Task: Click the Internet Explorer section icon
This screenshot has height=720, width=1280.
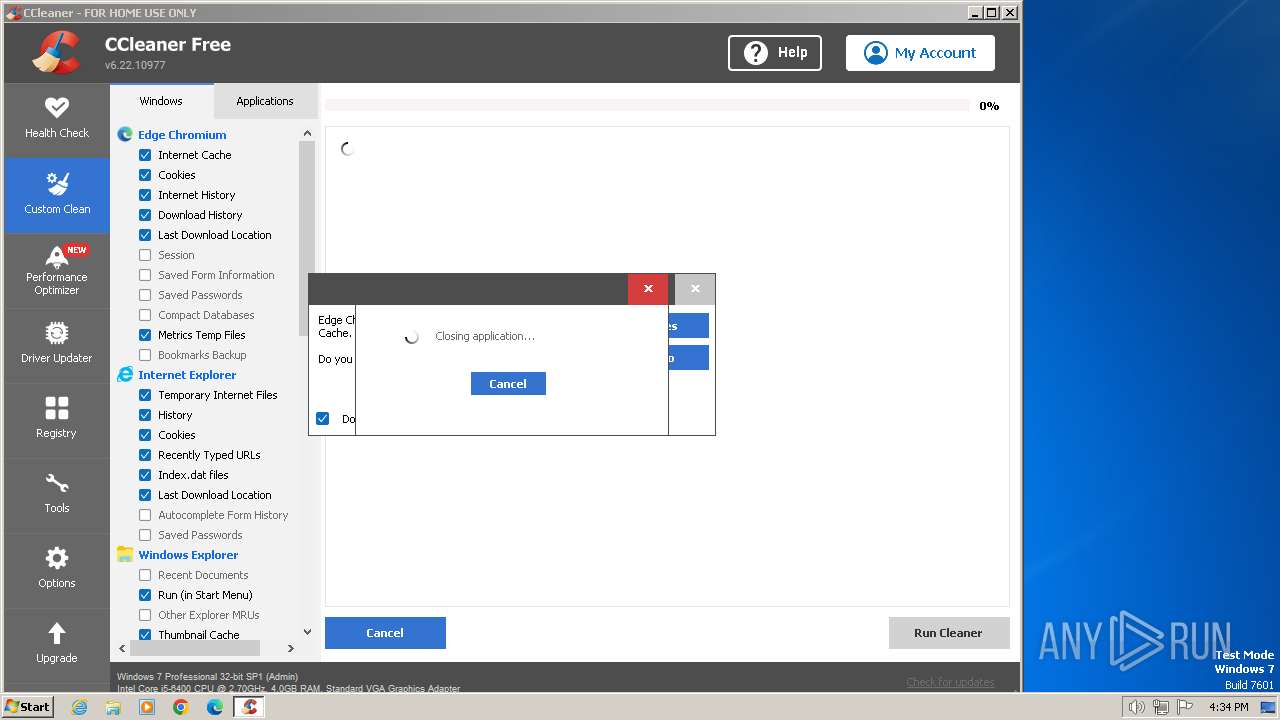Action: [x=125, y=374]
